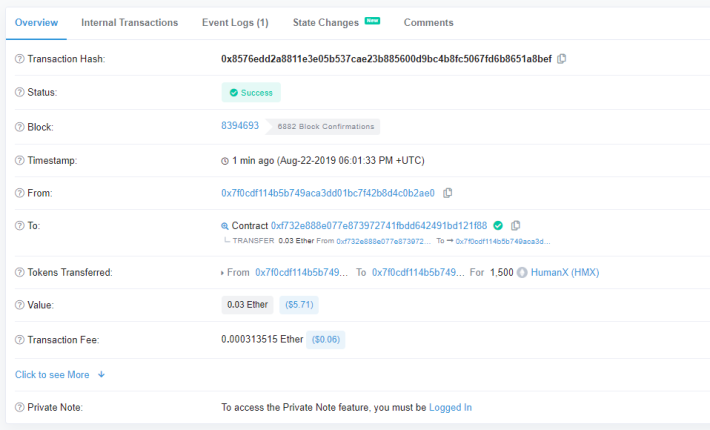
Task: Click the help icon beside Private Note
Action: click(19, 407)
